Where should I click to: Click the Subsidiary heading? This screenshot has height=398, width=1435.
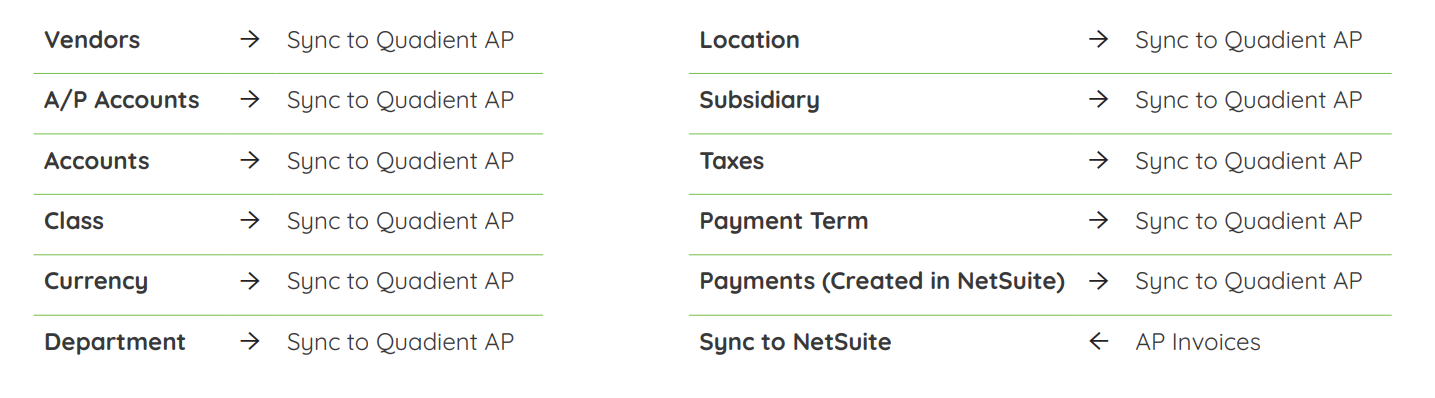pyautogui.click(x=759, y=101)
